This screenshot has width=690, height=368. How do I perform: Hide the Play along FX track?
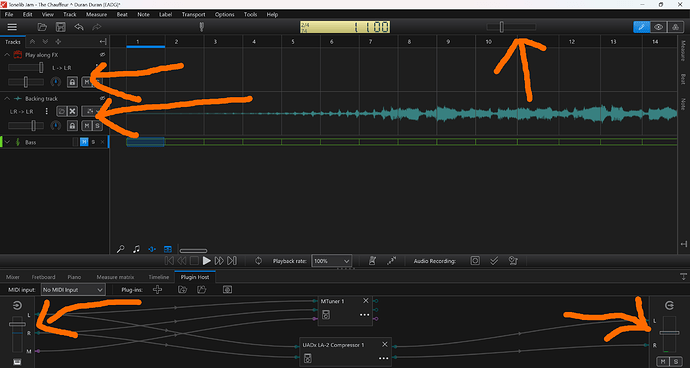(x=103, y=55)
